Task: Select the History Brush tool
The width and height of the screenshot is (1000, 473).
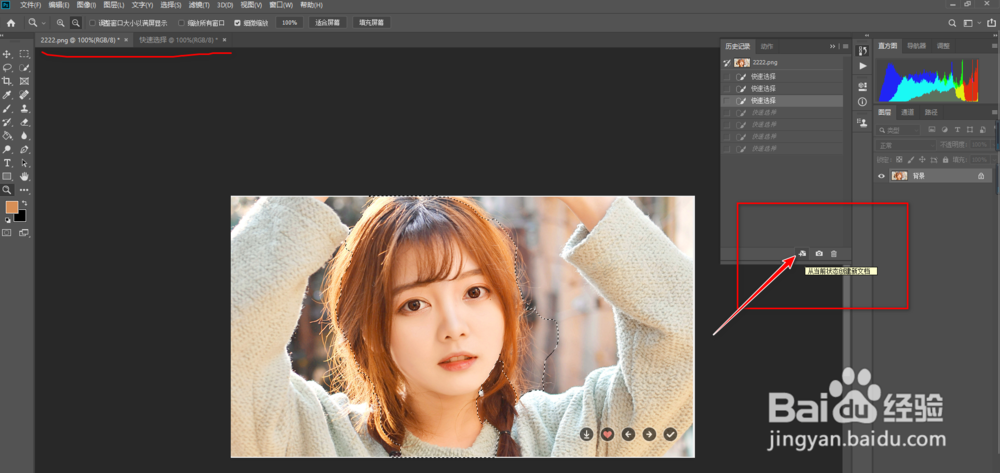Action: 8,122
